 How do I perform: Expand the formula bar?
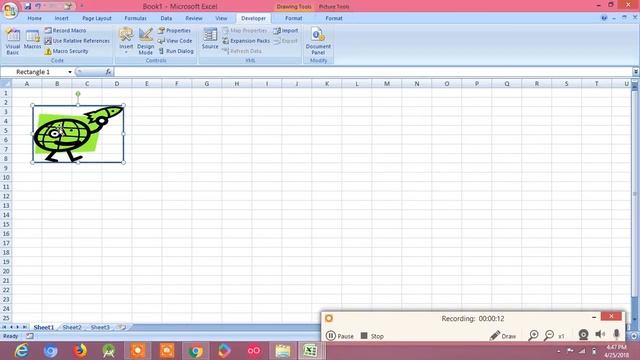636,72
